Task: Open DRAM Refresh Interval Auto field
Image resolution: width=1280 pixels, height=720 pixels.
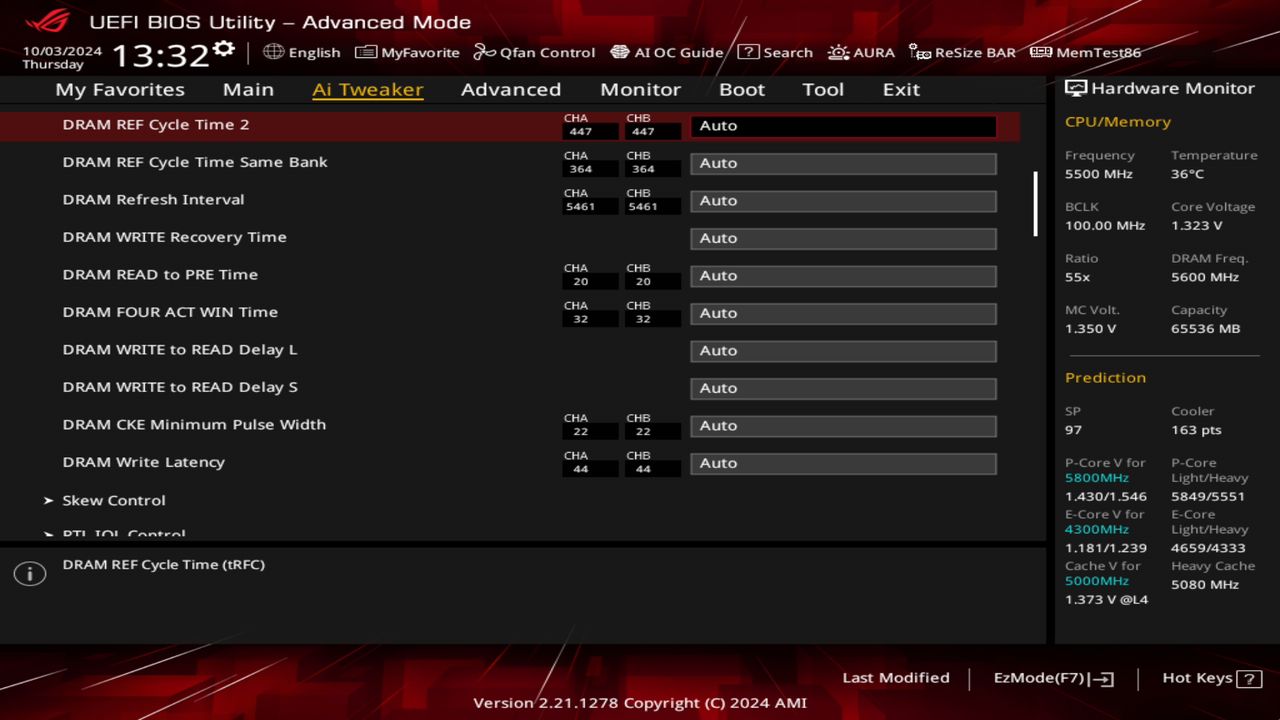Action: click(x=843, y=201)
